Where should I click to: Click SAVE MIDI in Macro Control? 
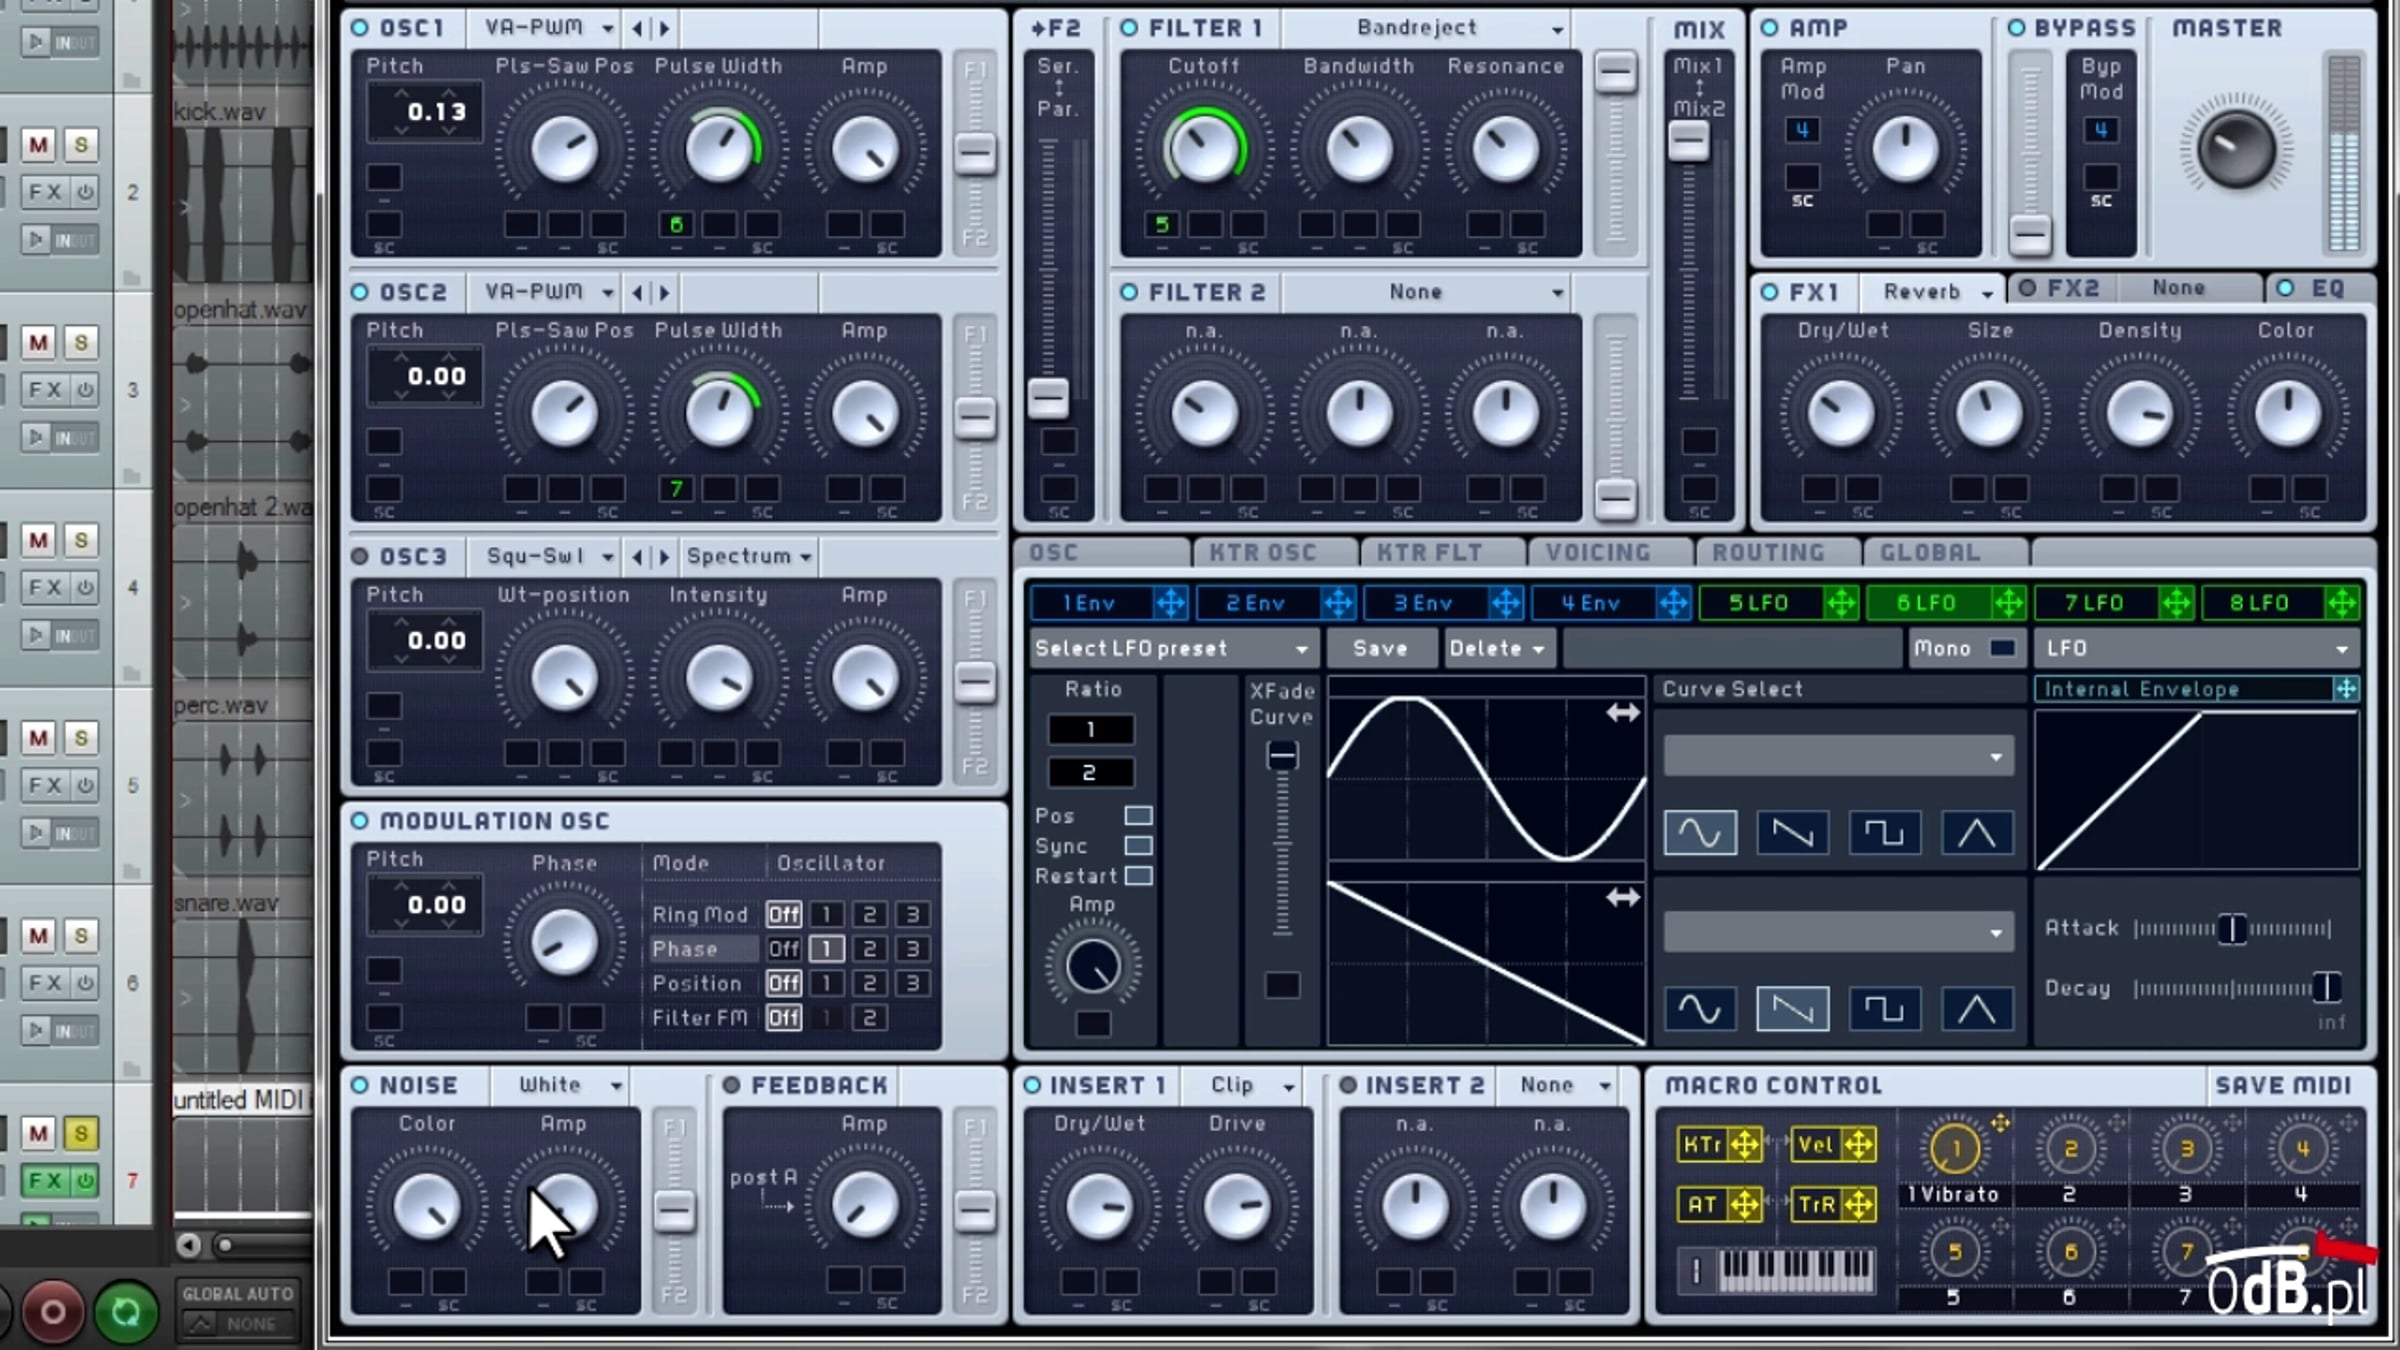point(2283,1085)
